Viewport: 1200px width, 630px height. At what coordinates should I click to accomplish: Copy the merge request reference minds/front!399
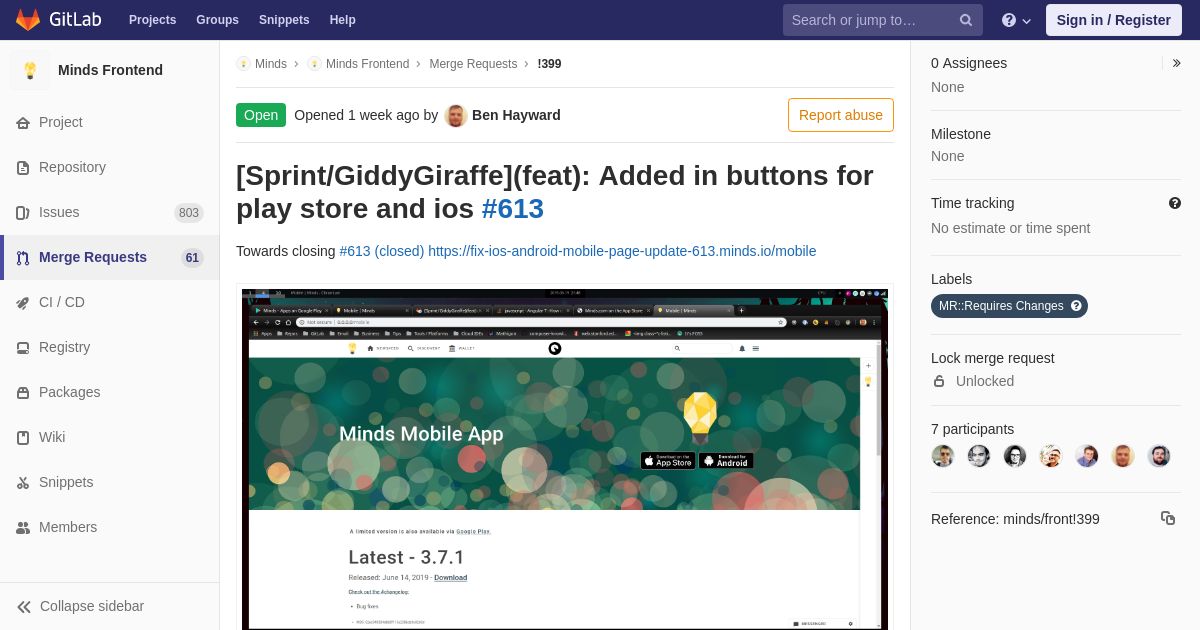(1167, 518)
